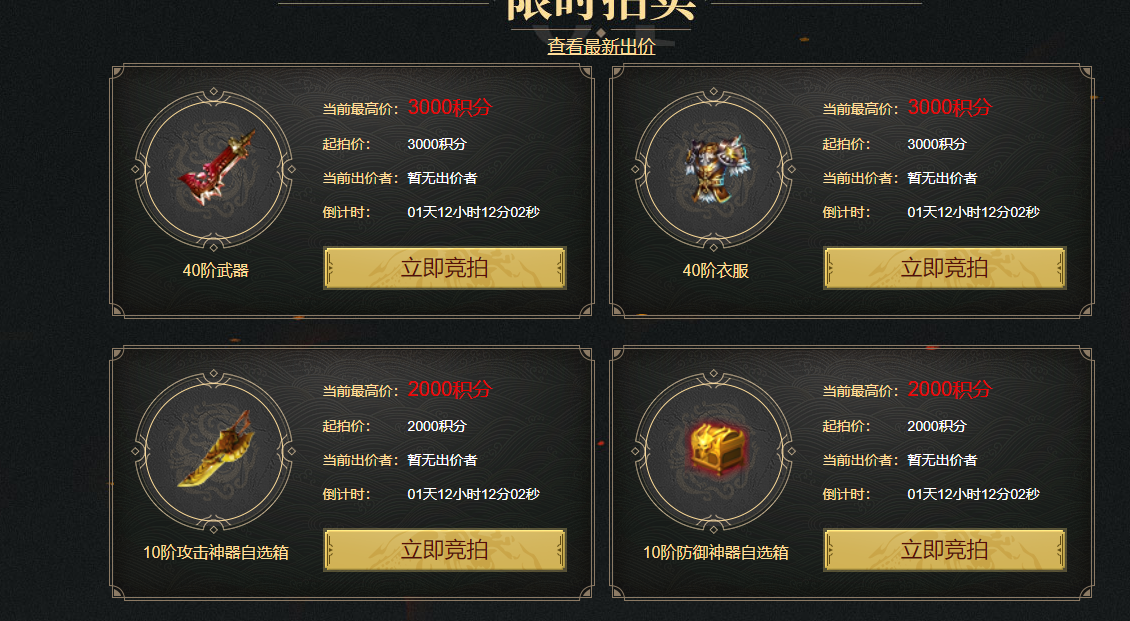Click 暂无出价者 text on 40阶衣服 card
The image size is (1130, 621).
click(x=942, y=178)
